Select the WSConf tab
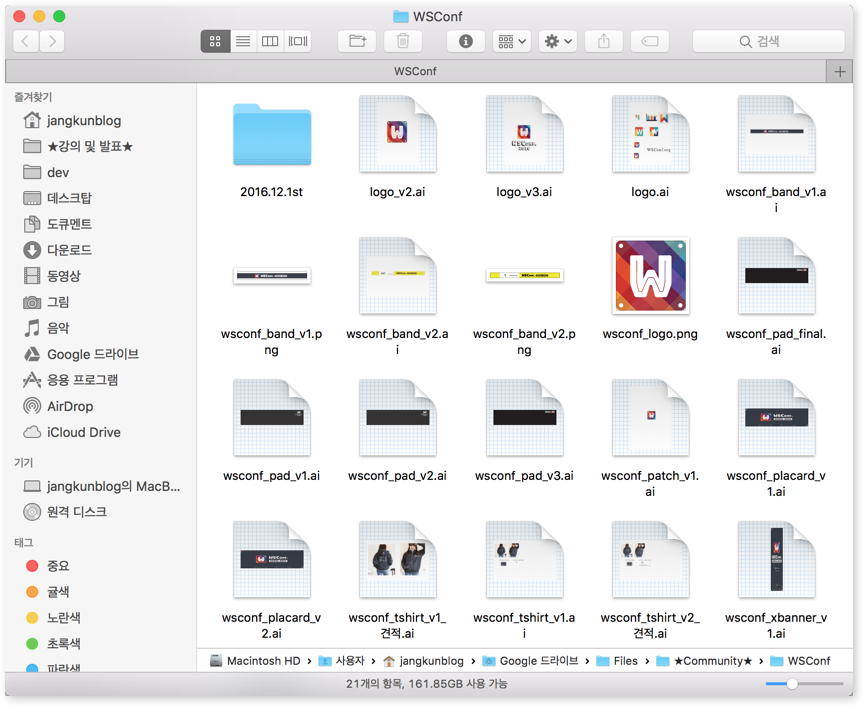 415,71
